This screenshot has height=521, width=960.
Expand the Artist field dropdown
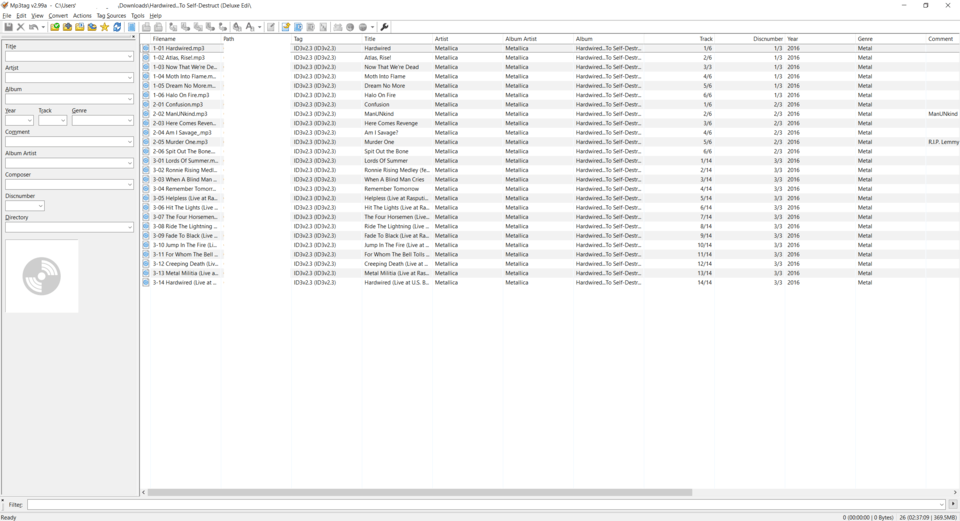pyautogui.click(x=130, y=78)
